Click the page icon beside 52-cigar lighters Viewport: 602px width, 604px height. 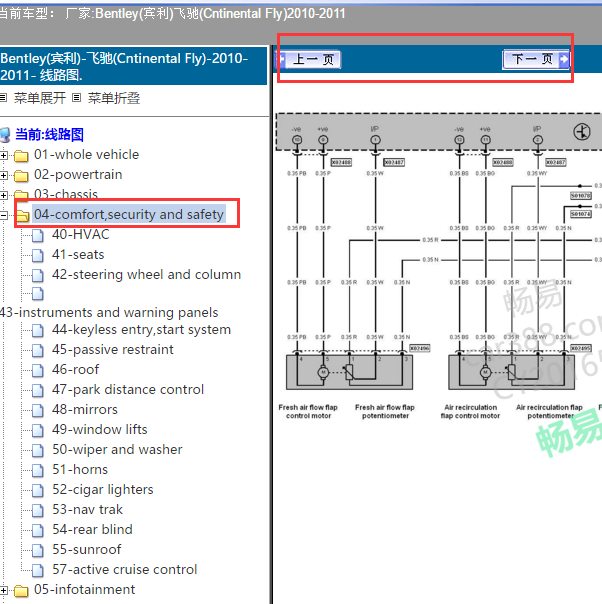point(37,490)
